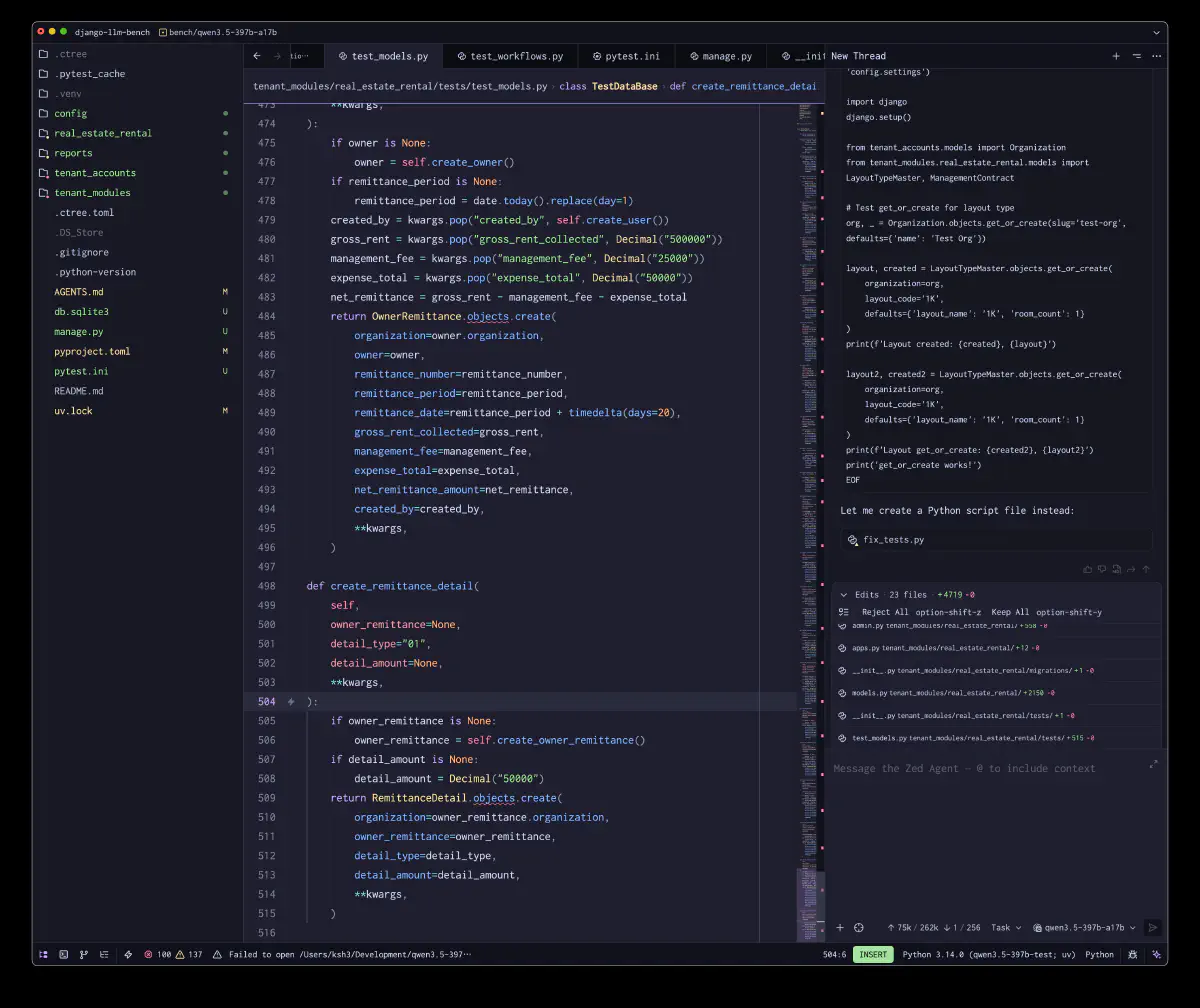Open agent panel options menu icon
Screen dimensions: 1200x1008
click(x=1136, y=56)
